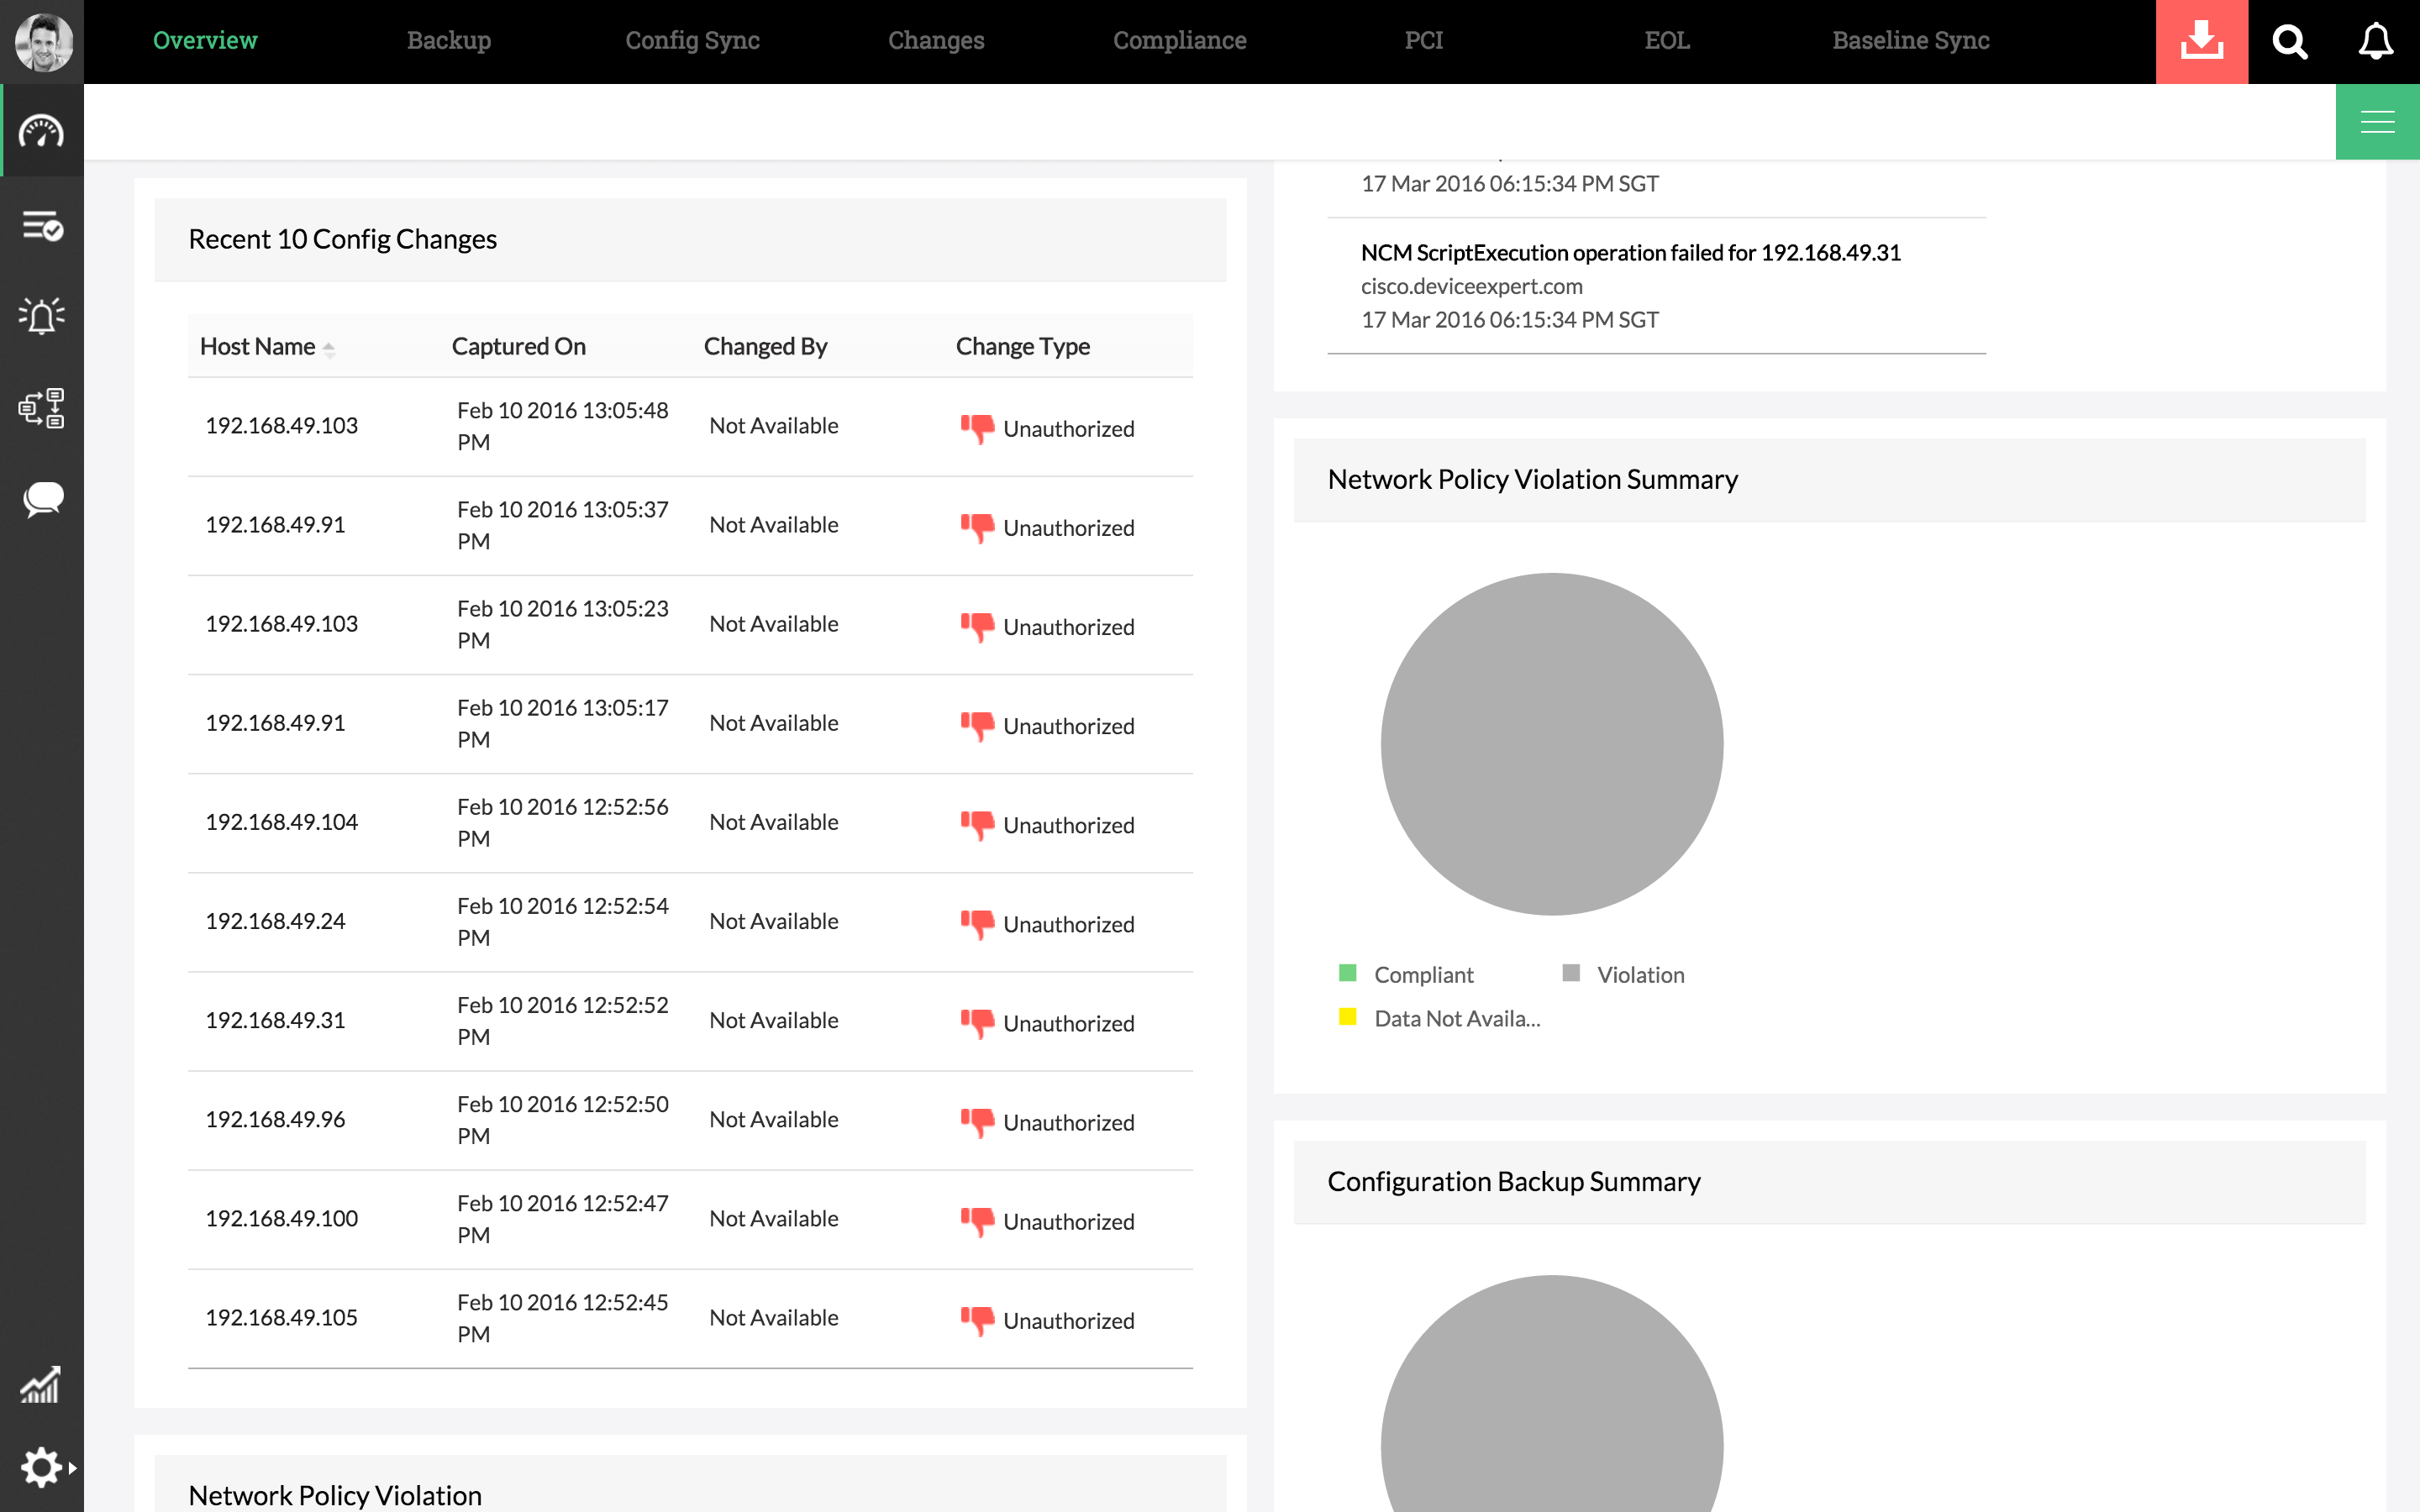Open the reports chart sidebar icon
This screenshot has width=2420, height=1512.
click(41, 1385)
